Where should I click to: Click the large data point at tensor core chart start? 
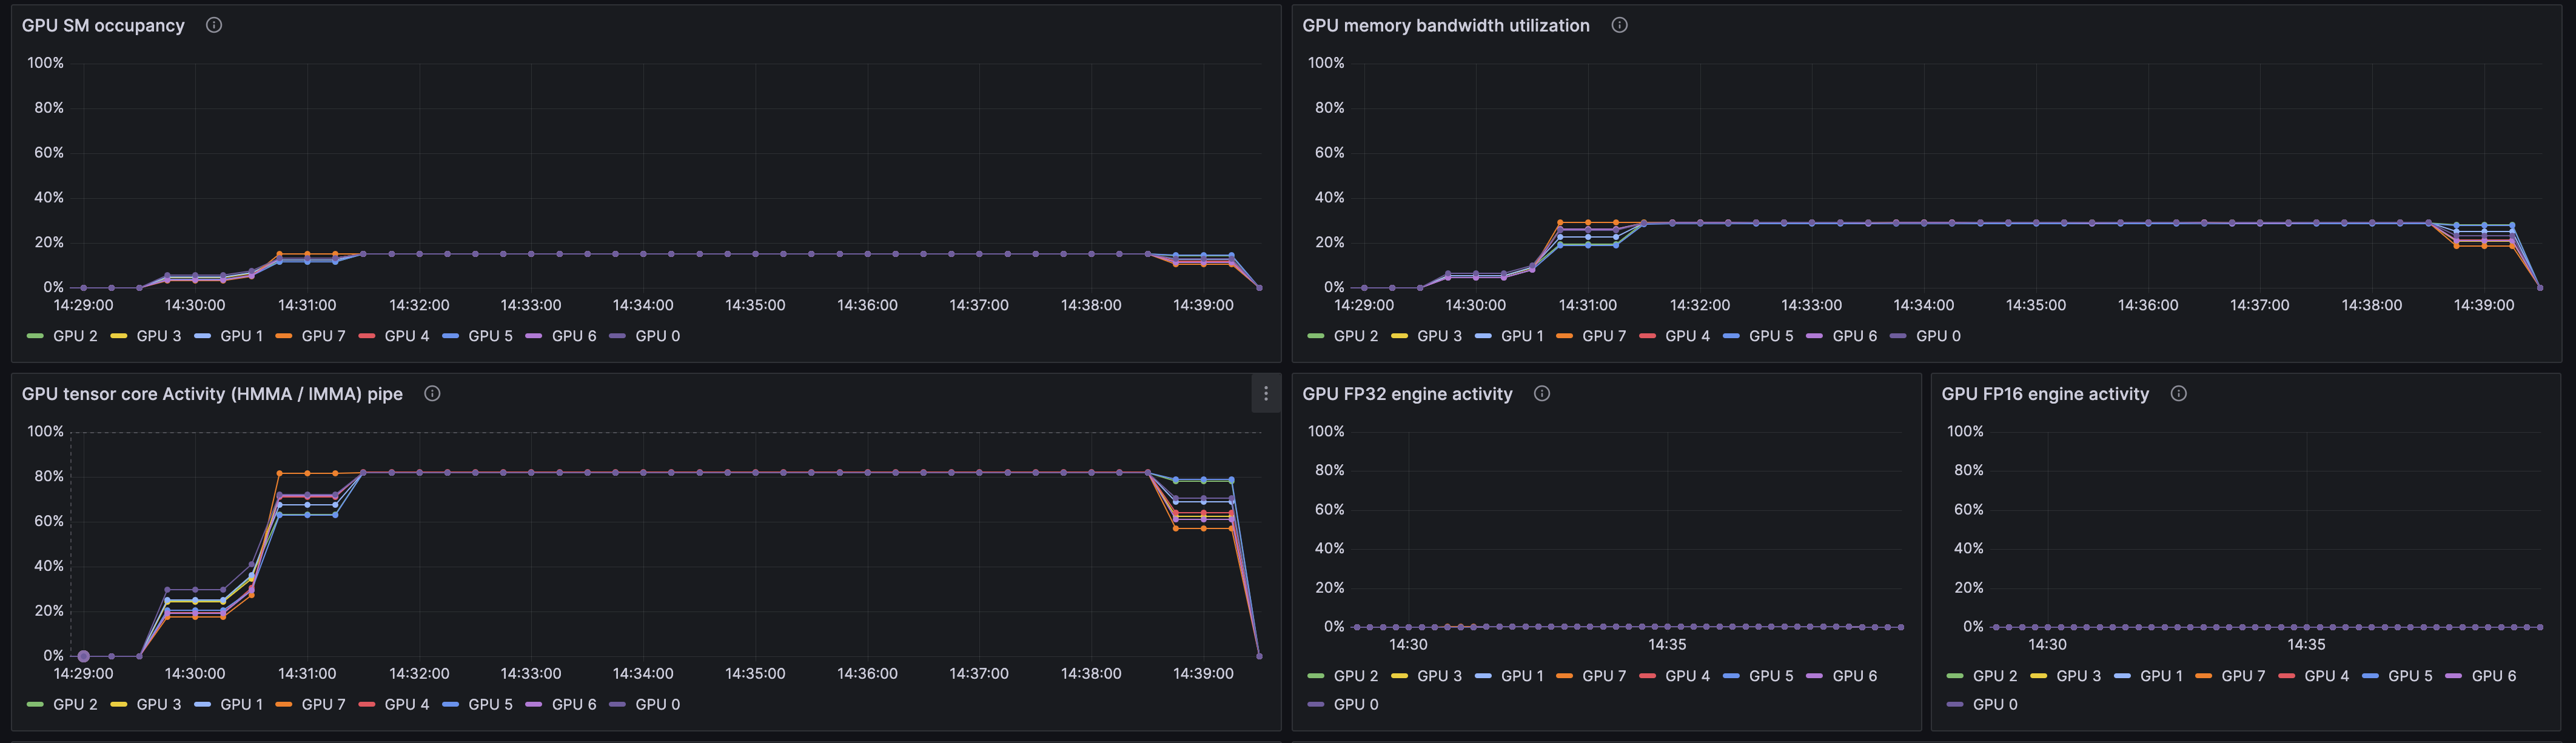tap(84, 656)
